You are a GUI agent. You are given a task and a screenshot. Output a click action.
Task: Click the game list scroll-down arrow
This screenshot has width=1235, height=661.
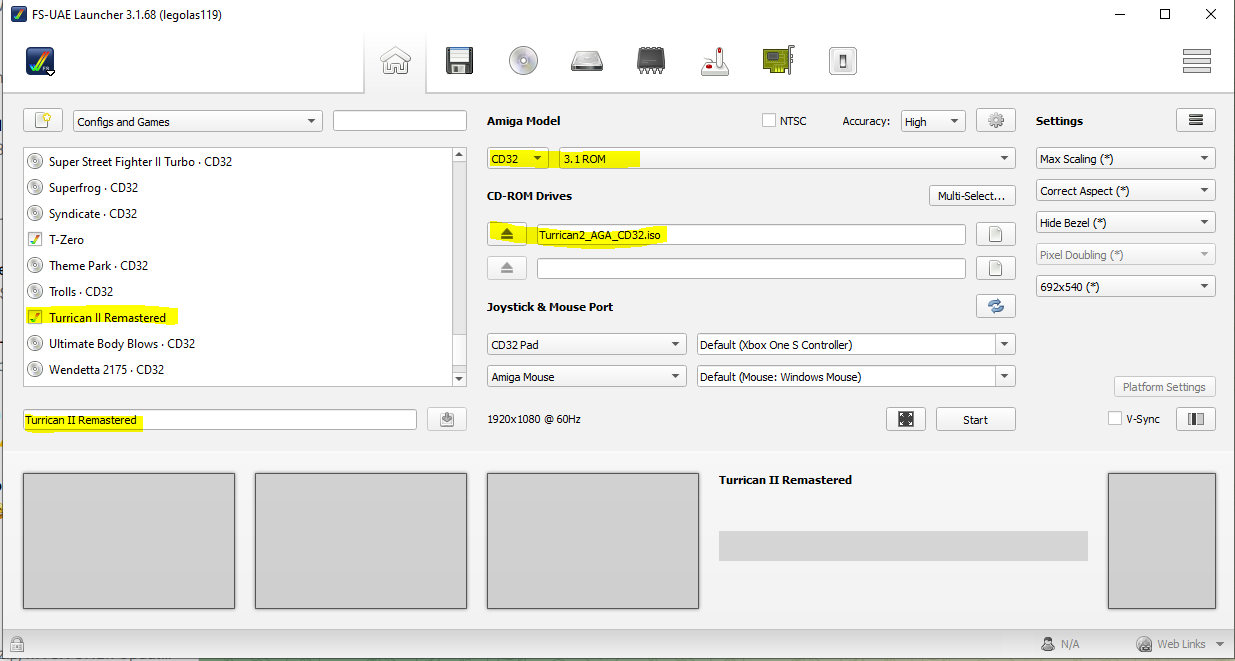pos(460,379)
